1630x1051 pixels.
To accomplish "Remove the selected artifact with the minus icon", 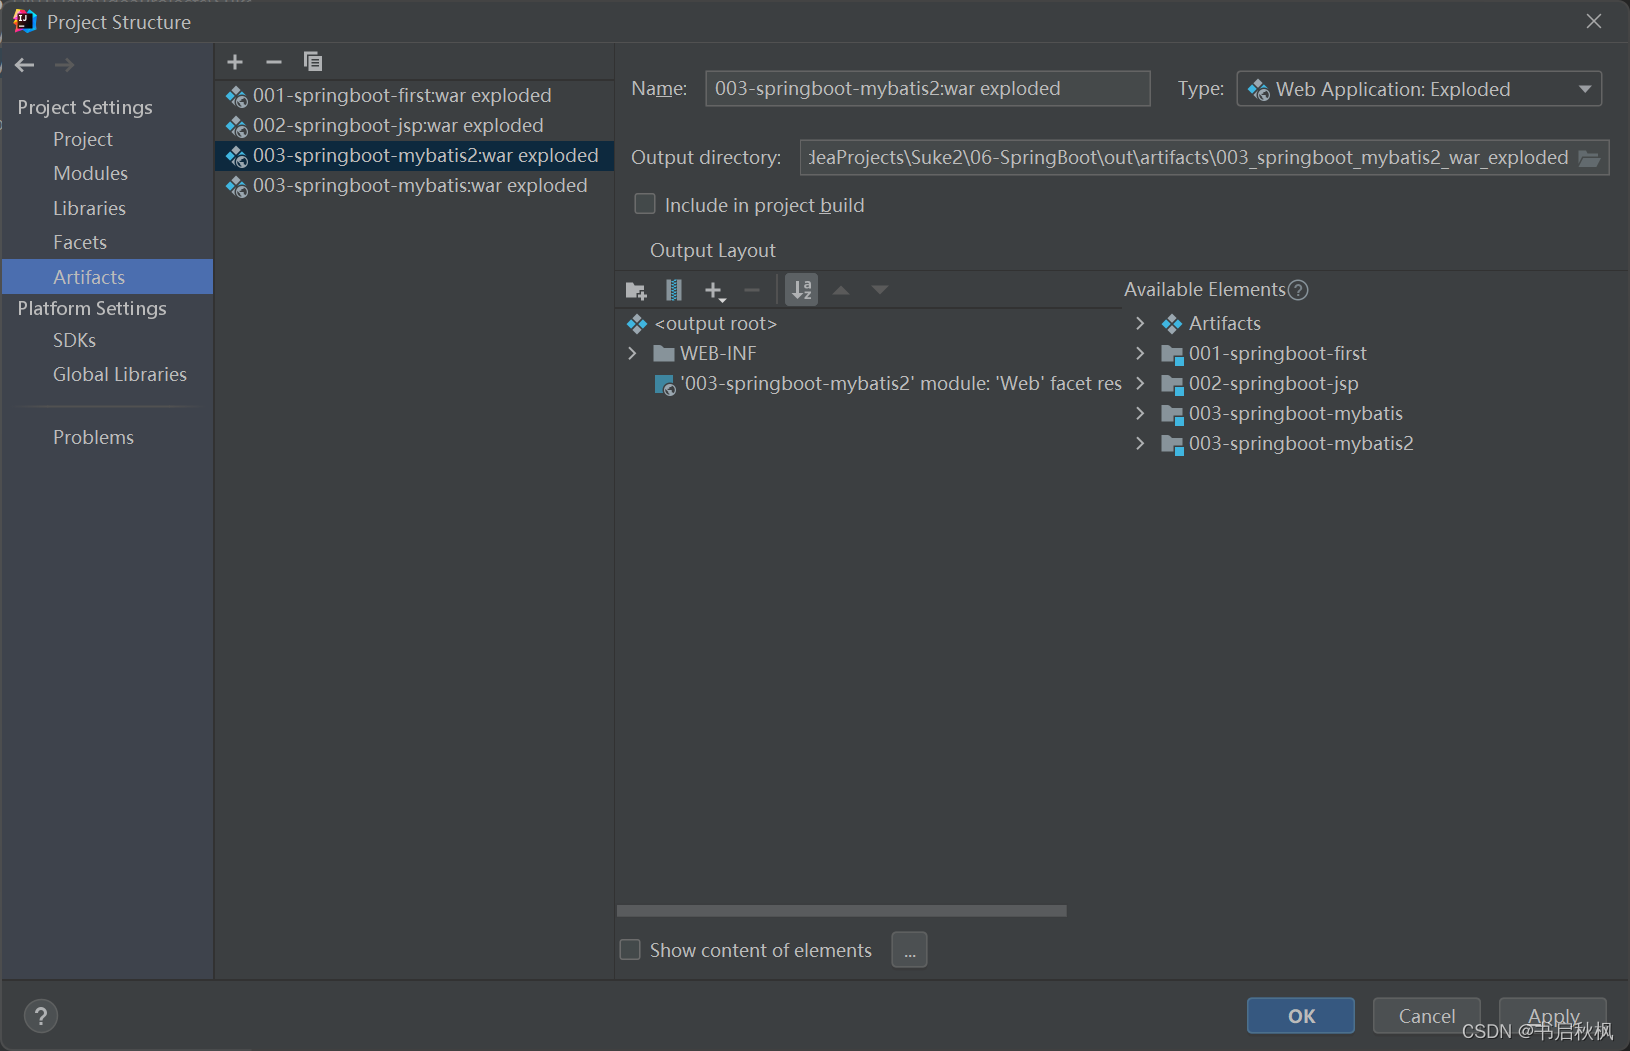I will [x=274, y=62].
